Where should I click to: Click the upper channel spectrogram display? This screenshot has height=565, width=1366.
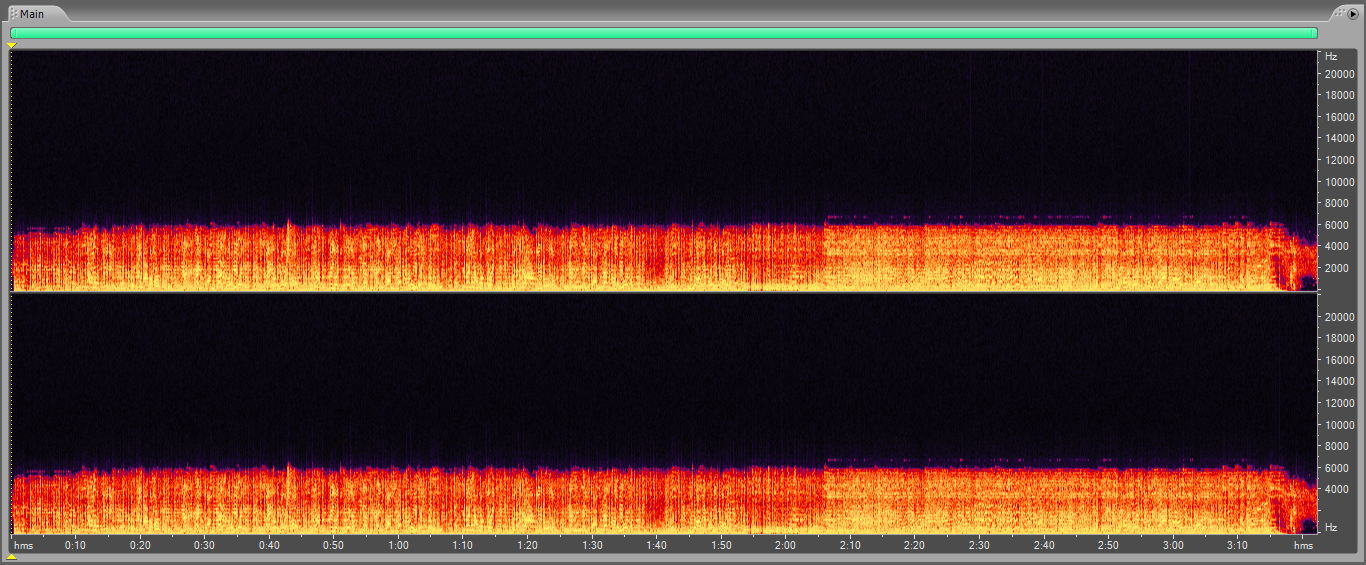click(x=664, y=171)
